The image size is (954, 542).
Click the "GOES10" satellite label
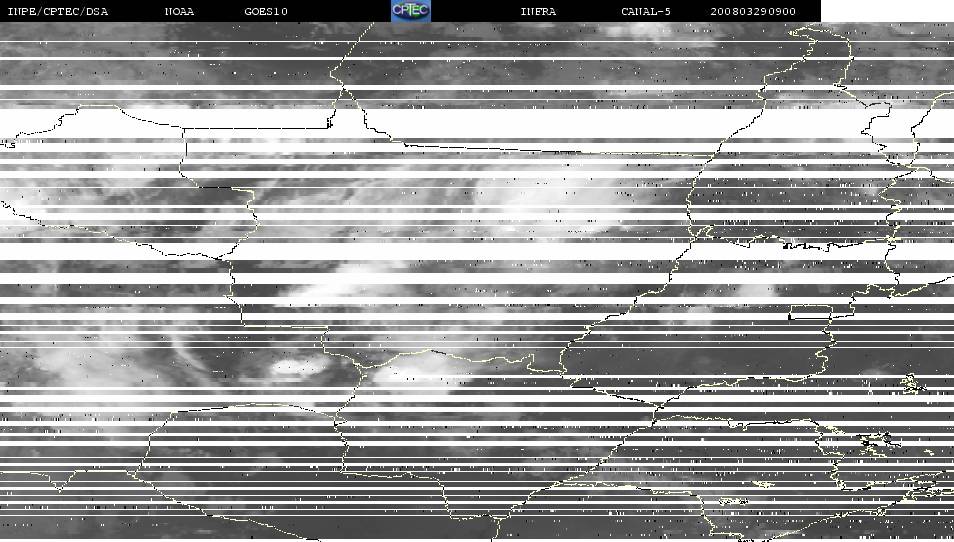tap(266, 12)
